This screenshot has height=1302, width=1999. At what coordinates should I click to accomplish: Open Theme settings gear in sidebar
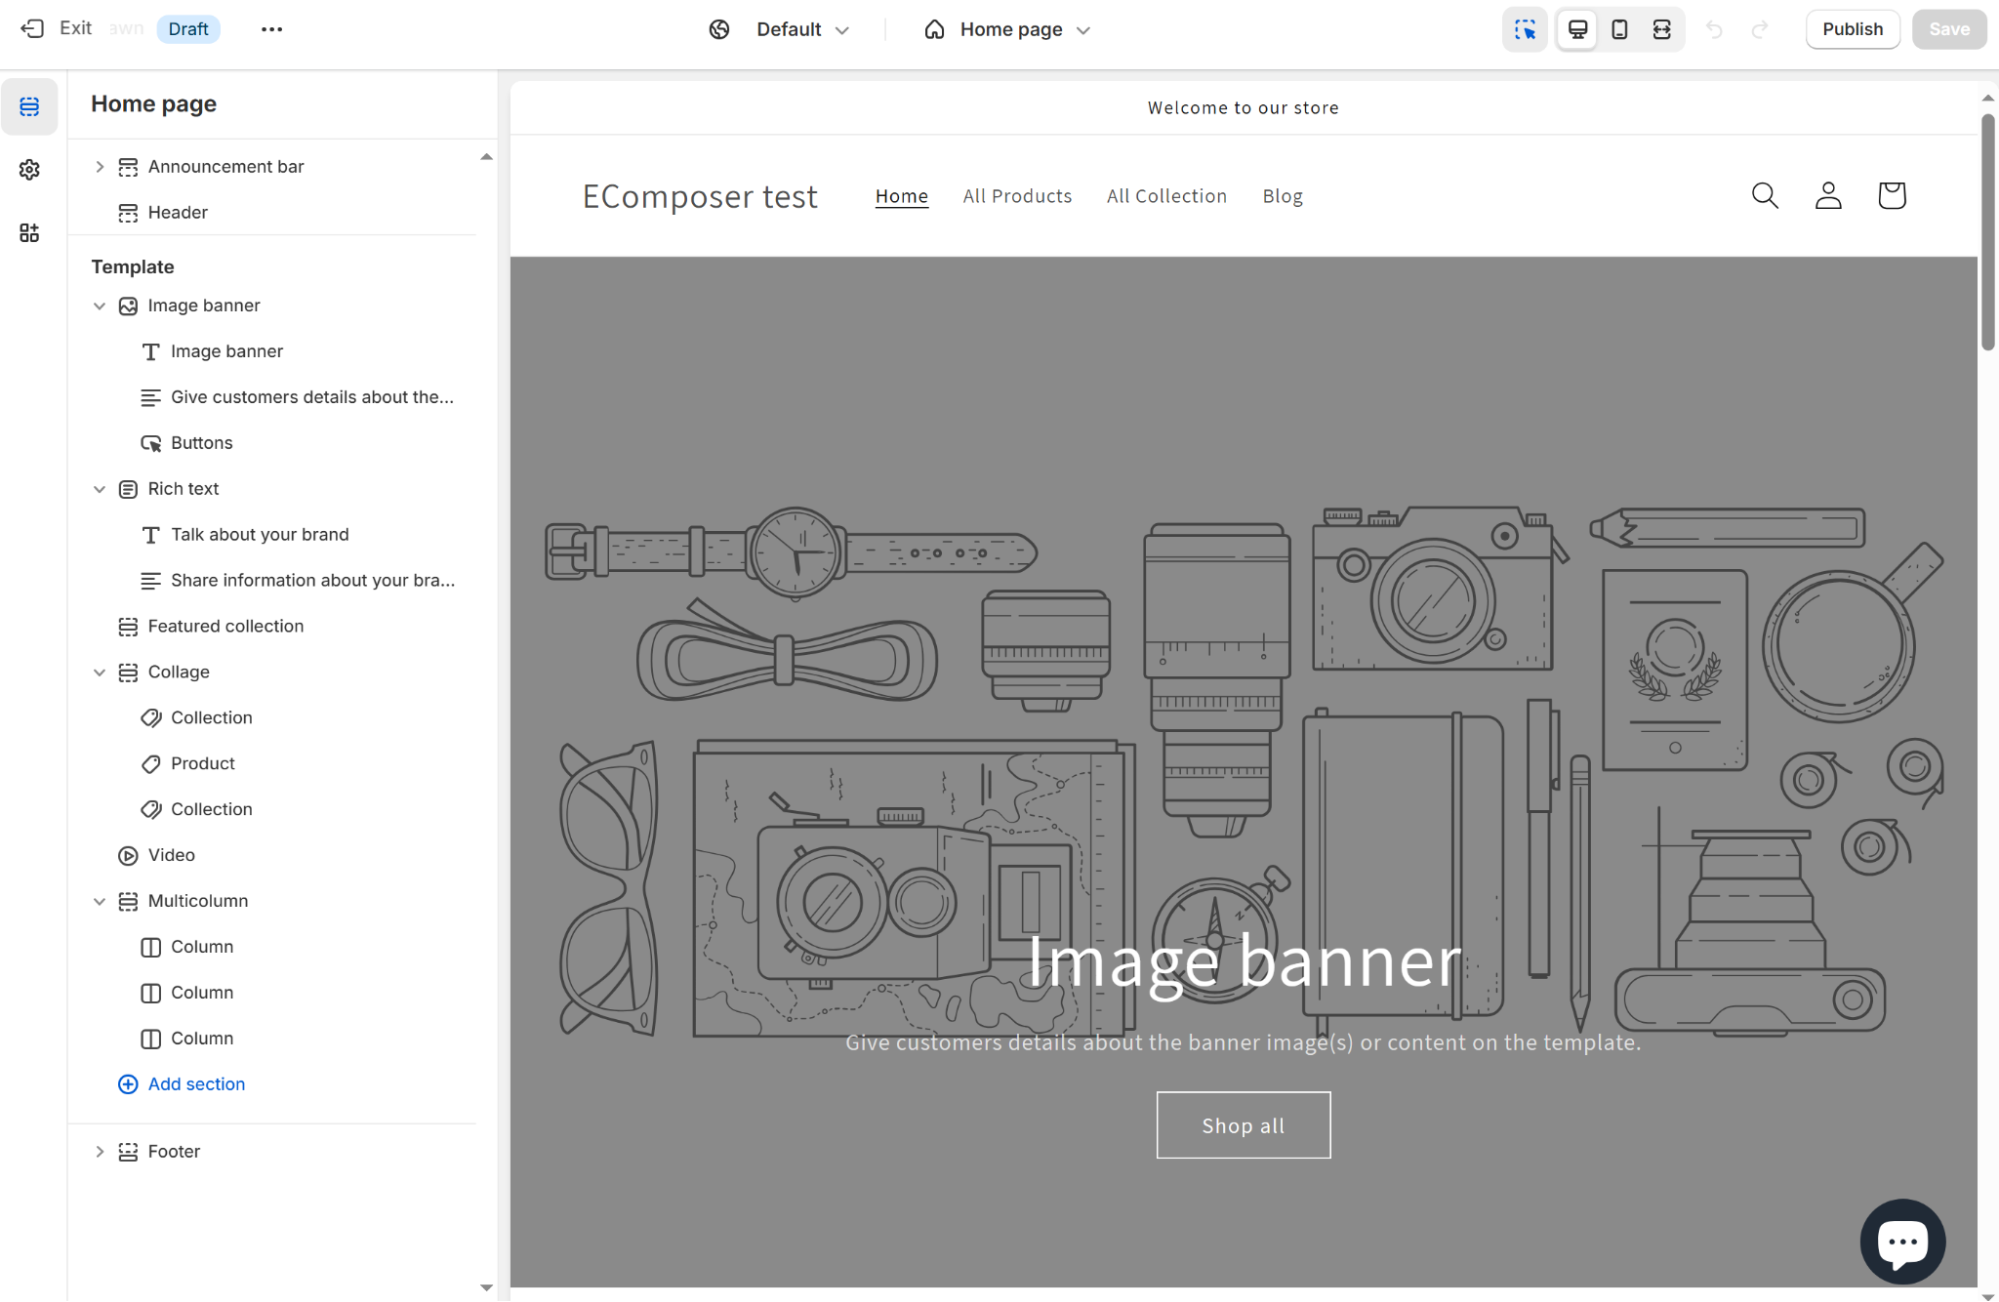click(29, 169)
